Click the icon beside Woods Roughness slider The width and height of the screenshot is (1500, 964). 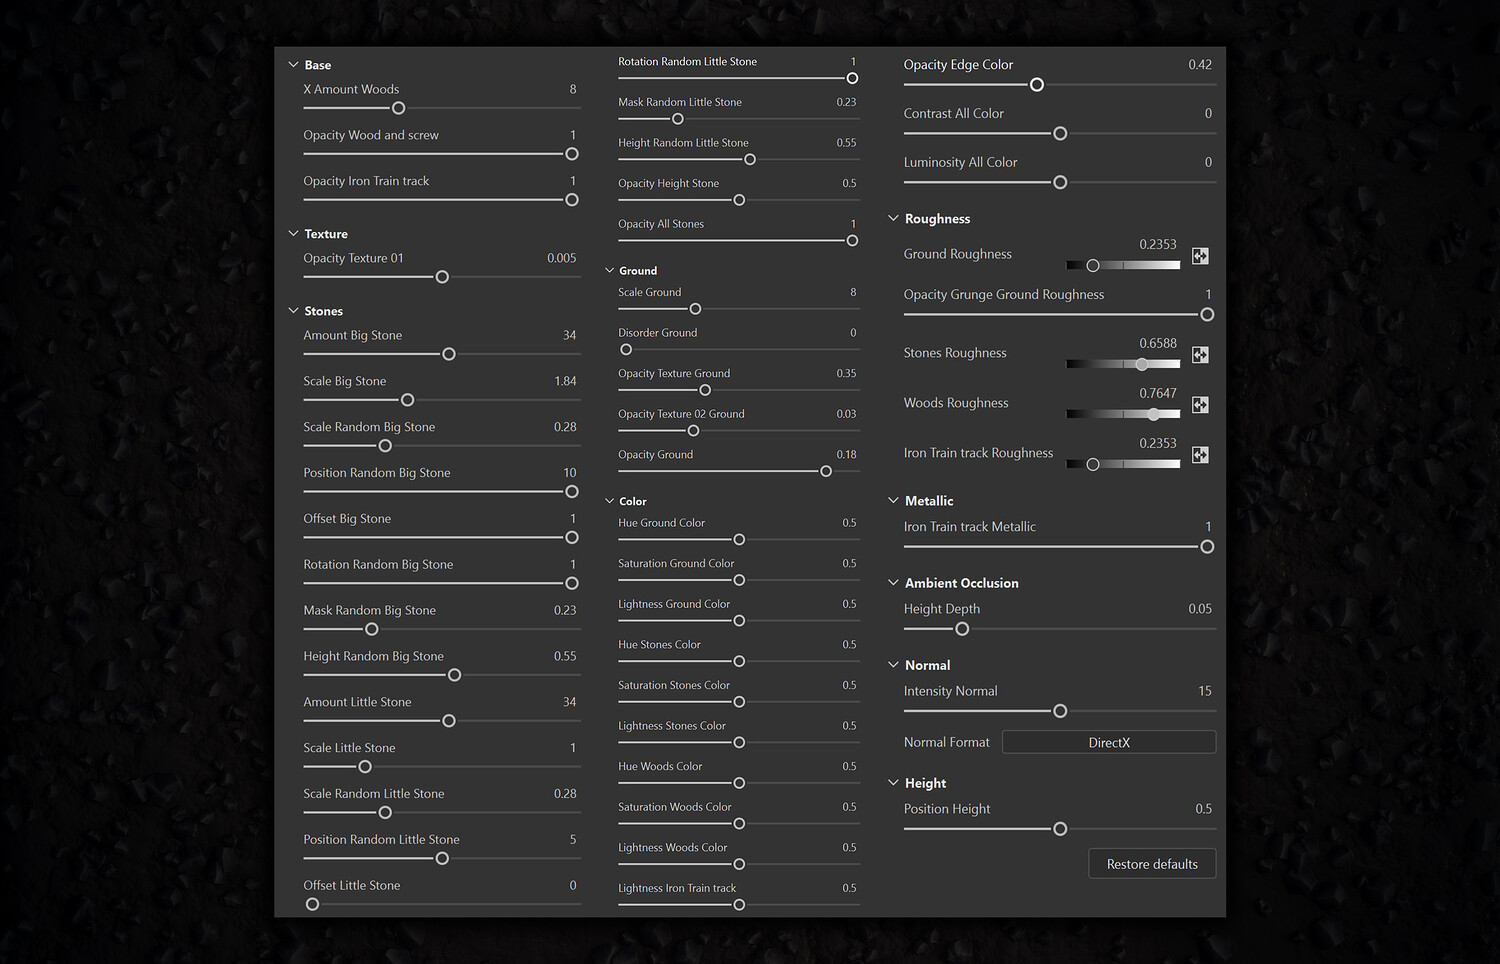tap(1200, 405)
